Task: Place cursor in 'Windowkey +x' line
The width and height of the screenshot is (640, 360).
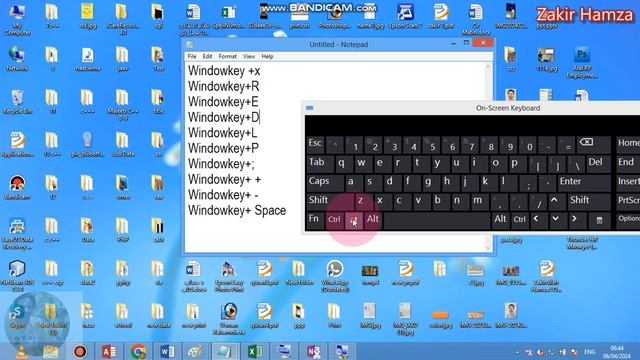Action: tap(224, 71)
